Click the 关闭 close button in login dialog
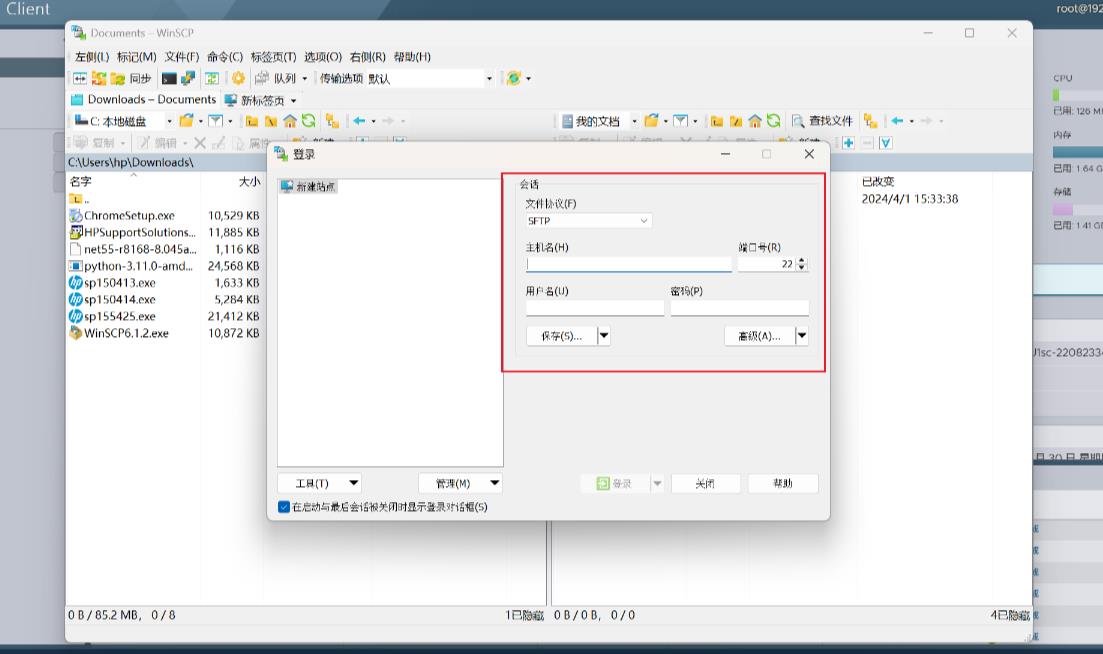 point(705,483)
